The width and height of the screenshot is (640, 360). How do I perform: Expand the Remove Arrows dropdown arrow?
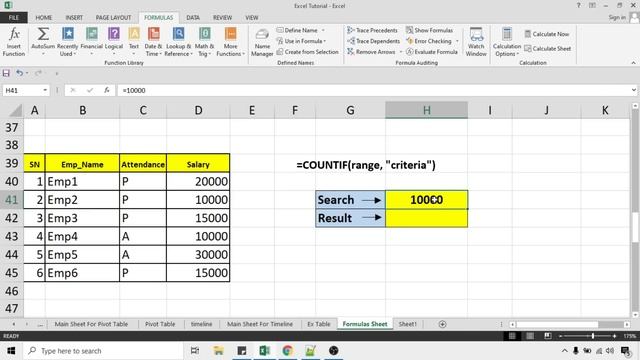point(400,52)
